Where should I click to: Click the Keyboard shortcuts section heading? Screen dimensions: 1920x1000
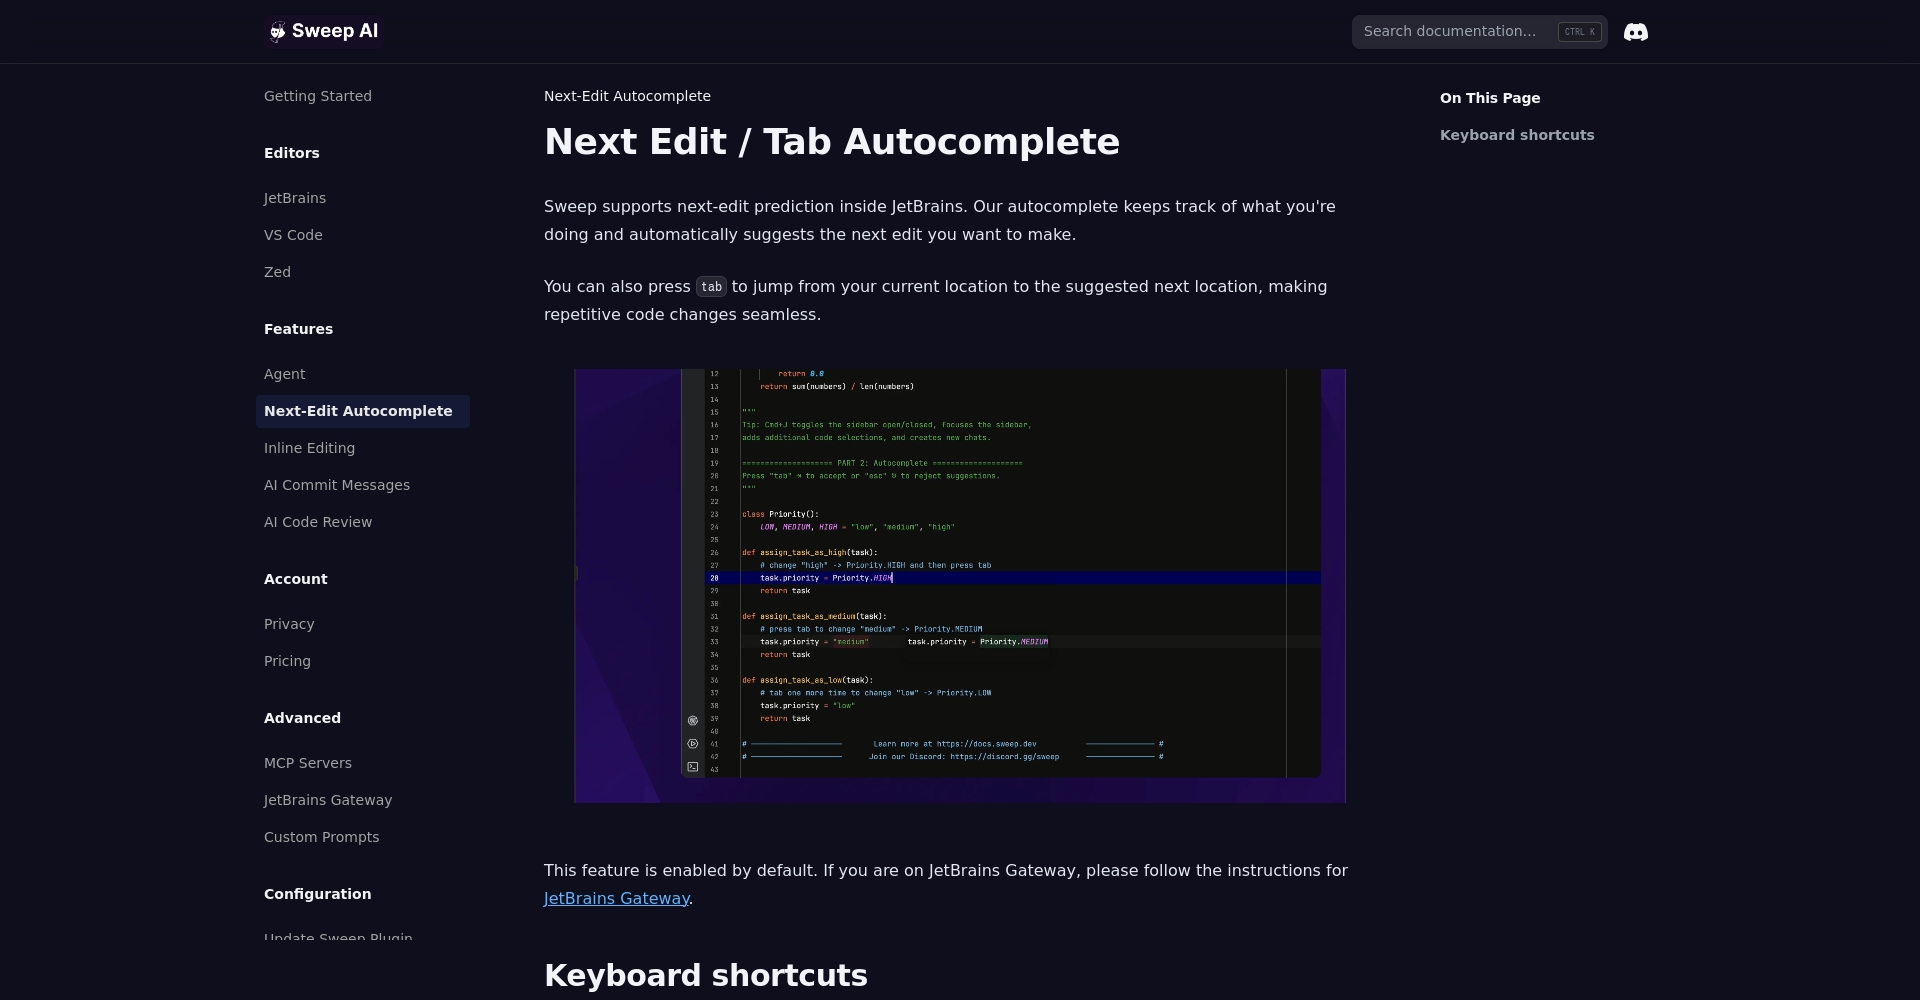[706, 975]
